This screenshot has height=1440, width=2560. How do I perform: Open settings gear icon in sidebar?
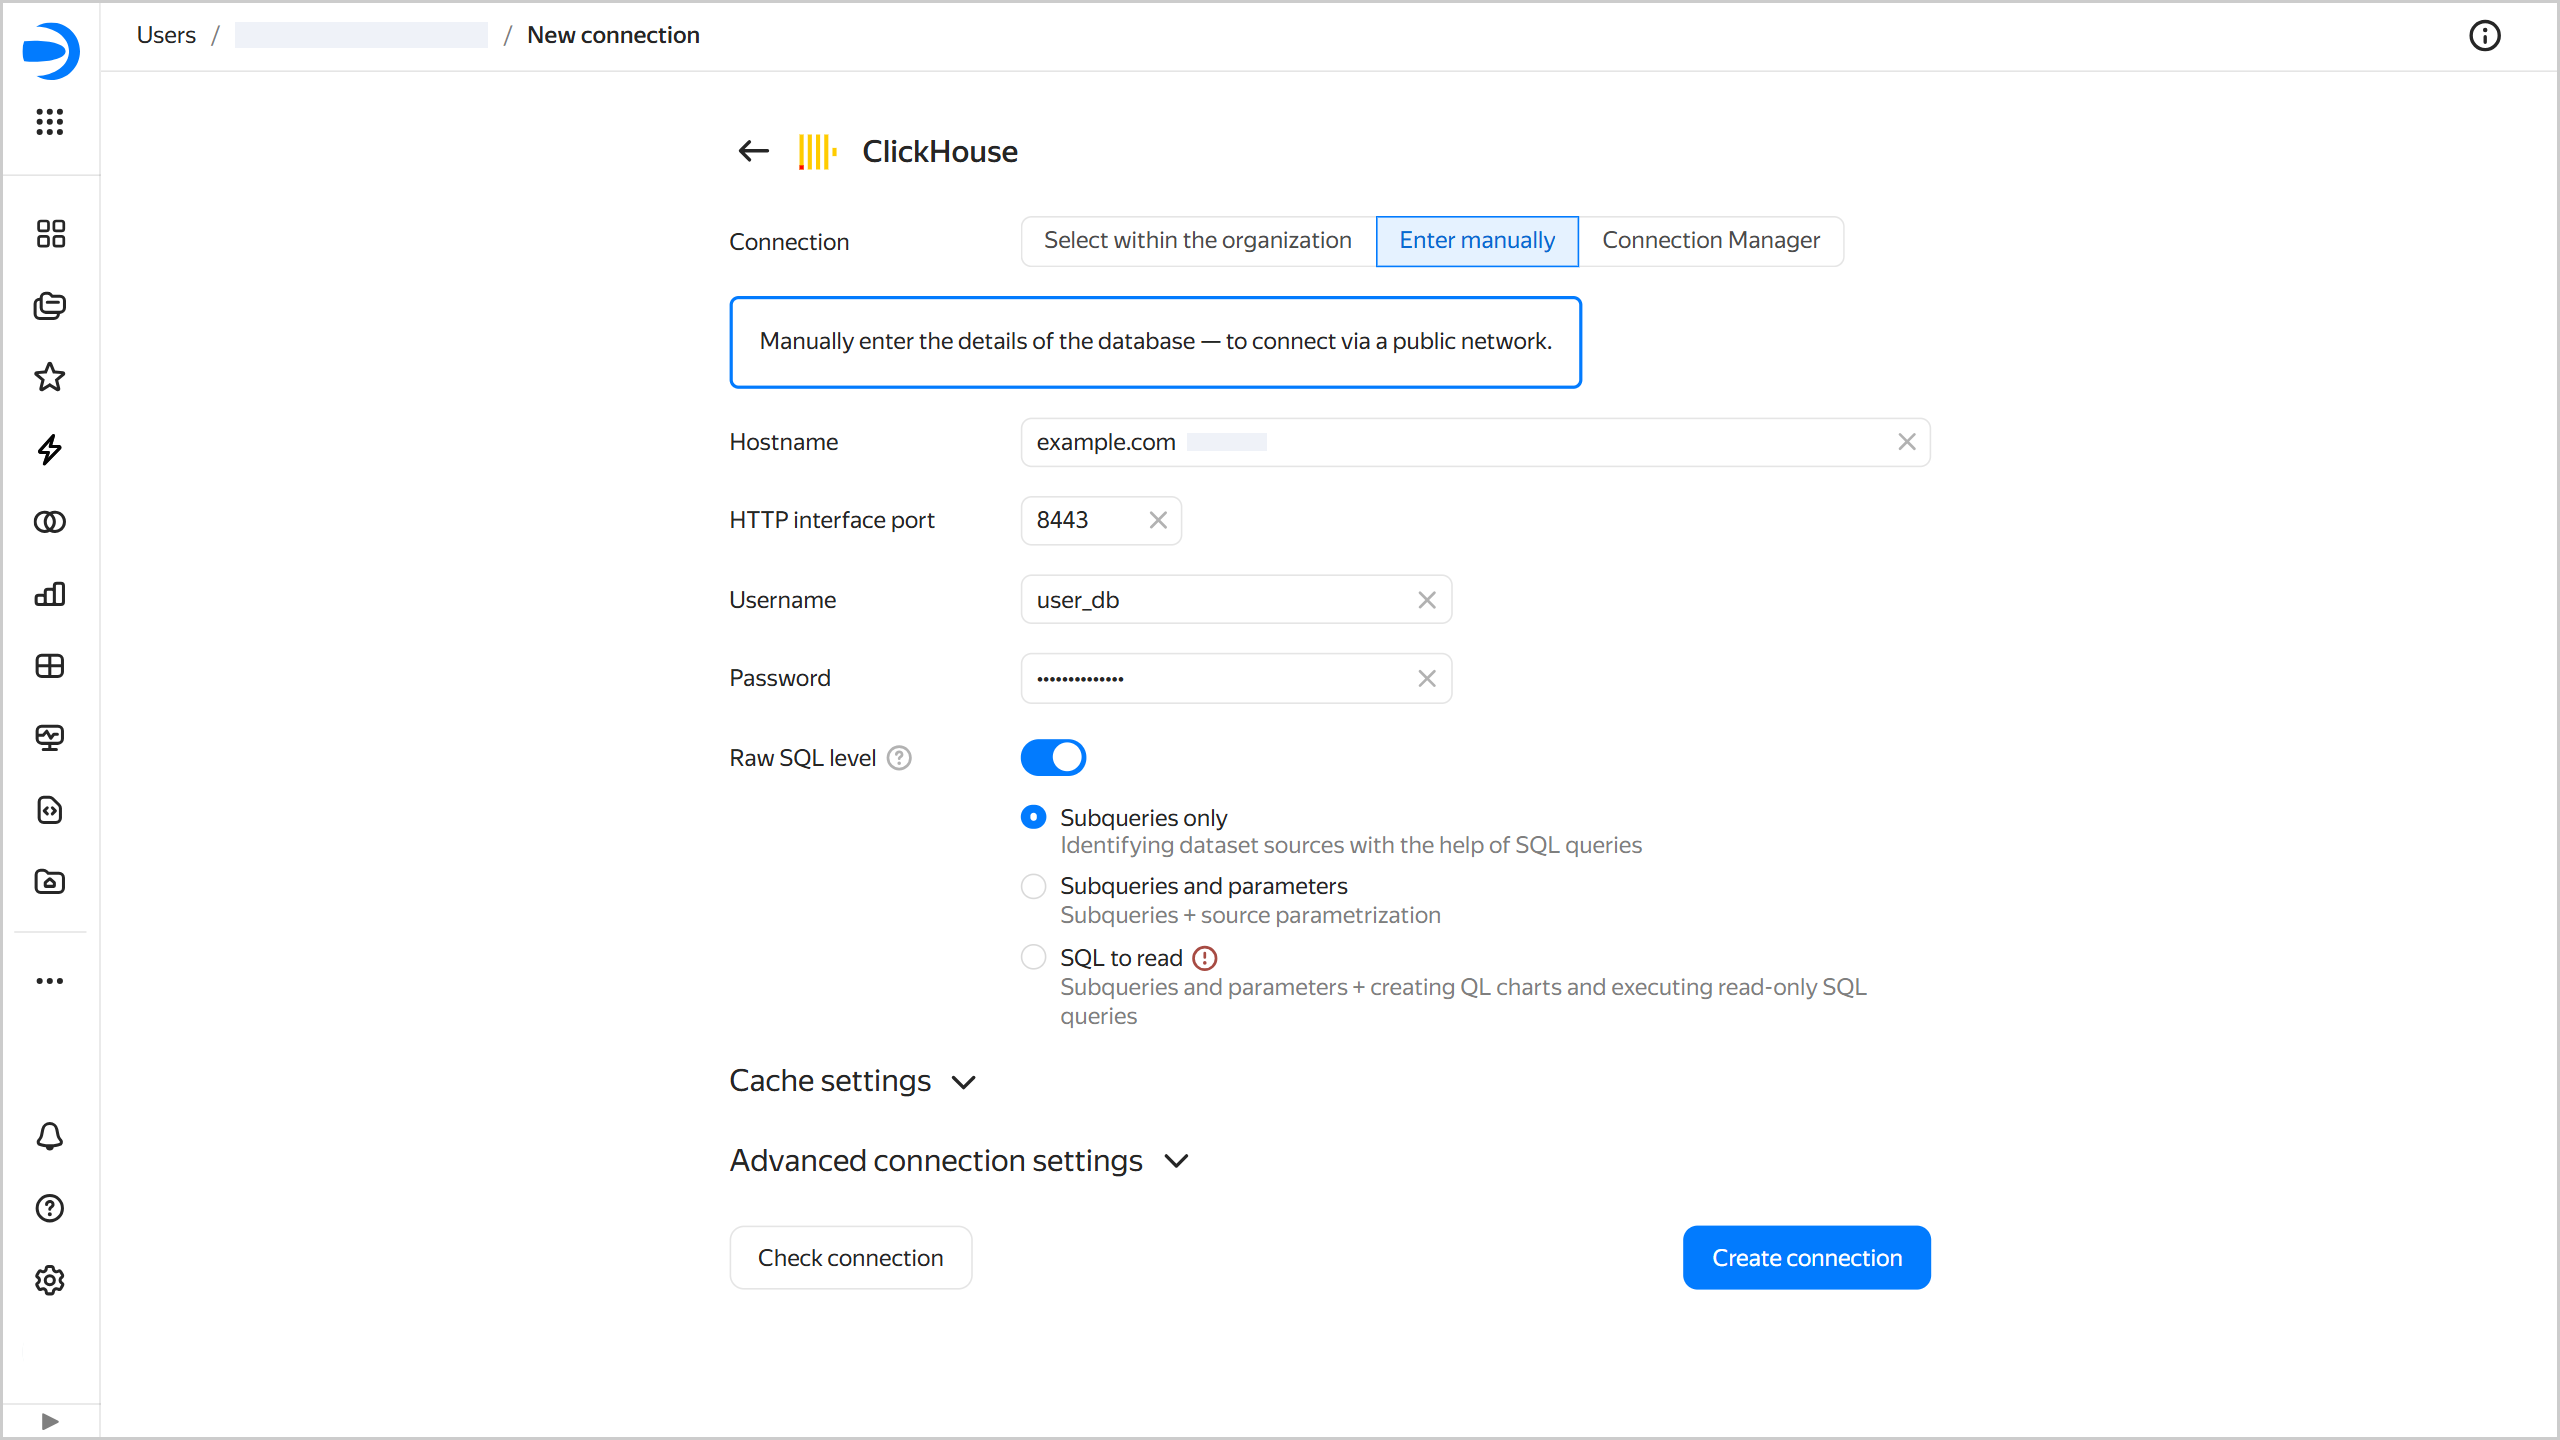tap(50, 1280)
